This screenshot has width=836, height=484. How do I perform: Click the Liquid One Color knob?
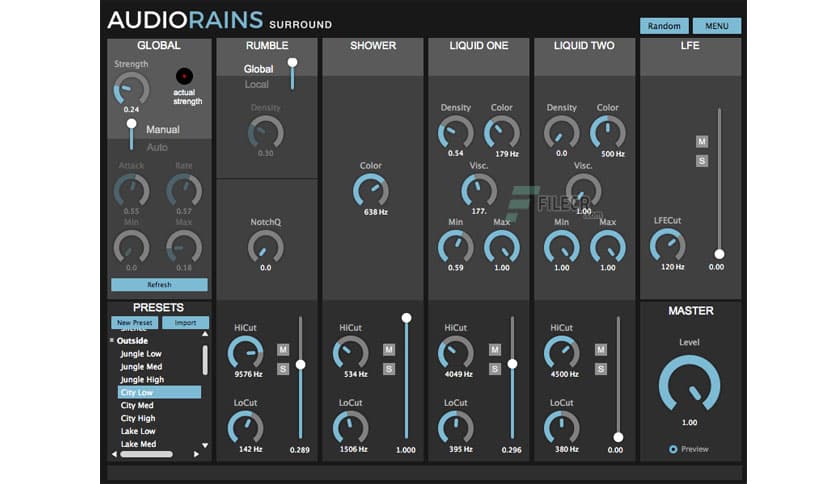(x=502, y=132)
